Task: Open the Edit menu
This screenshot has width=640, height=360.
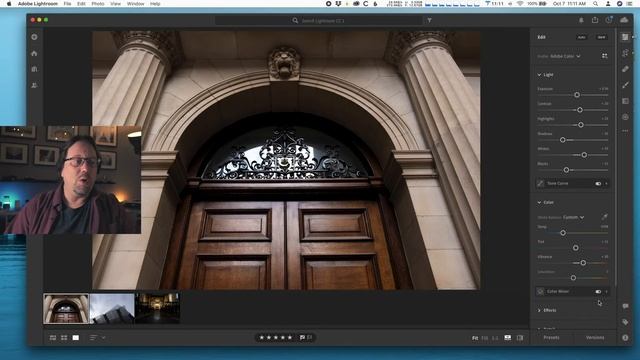Action: click(81, 4)
